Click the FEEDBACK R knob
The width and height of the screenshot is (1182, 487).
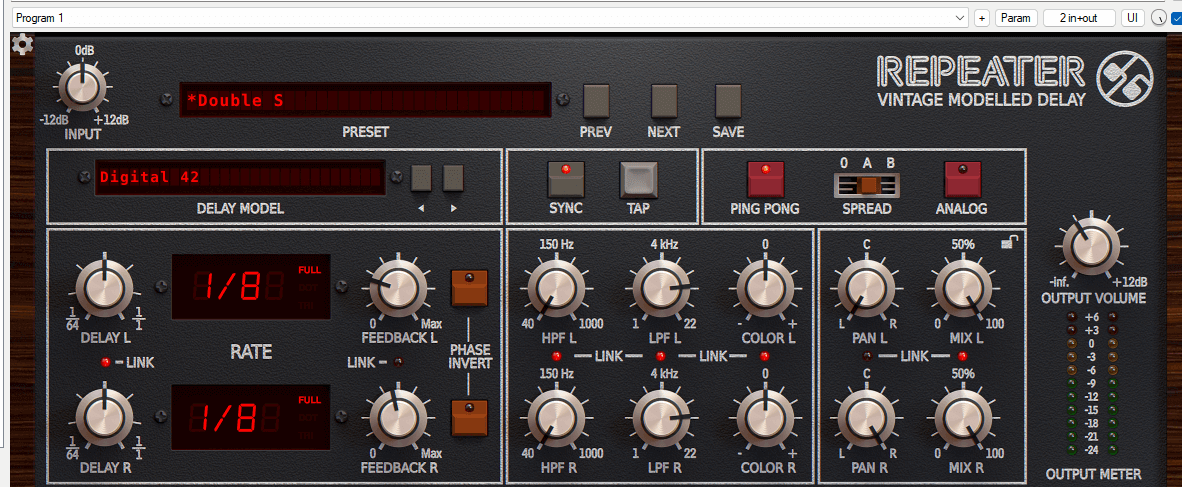coord(397,418)
